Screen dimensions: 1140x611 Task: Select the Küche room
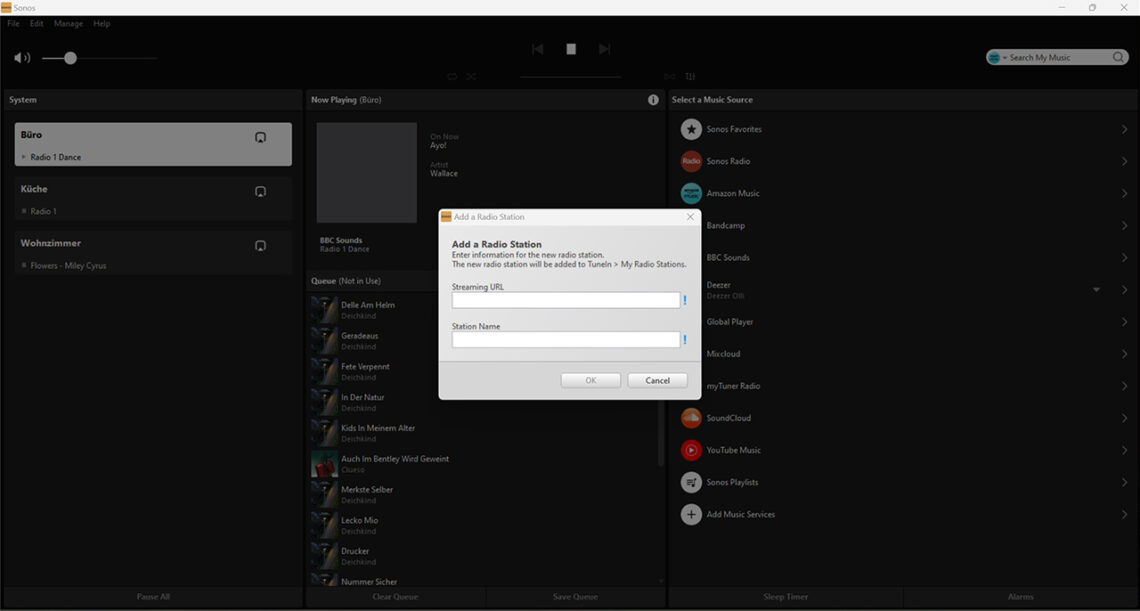[153, 199]
